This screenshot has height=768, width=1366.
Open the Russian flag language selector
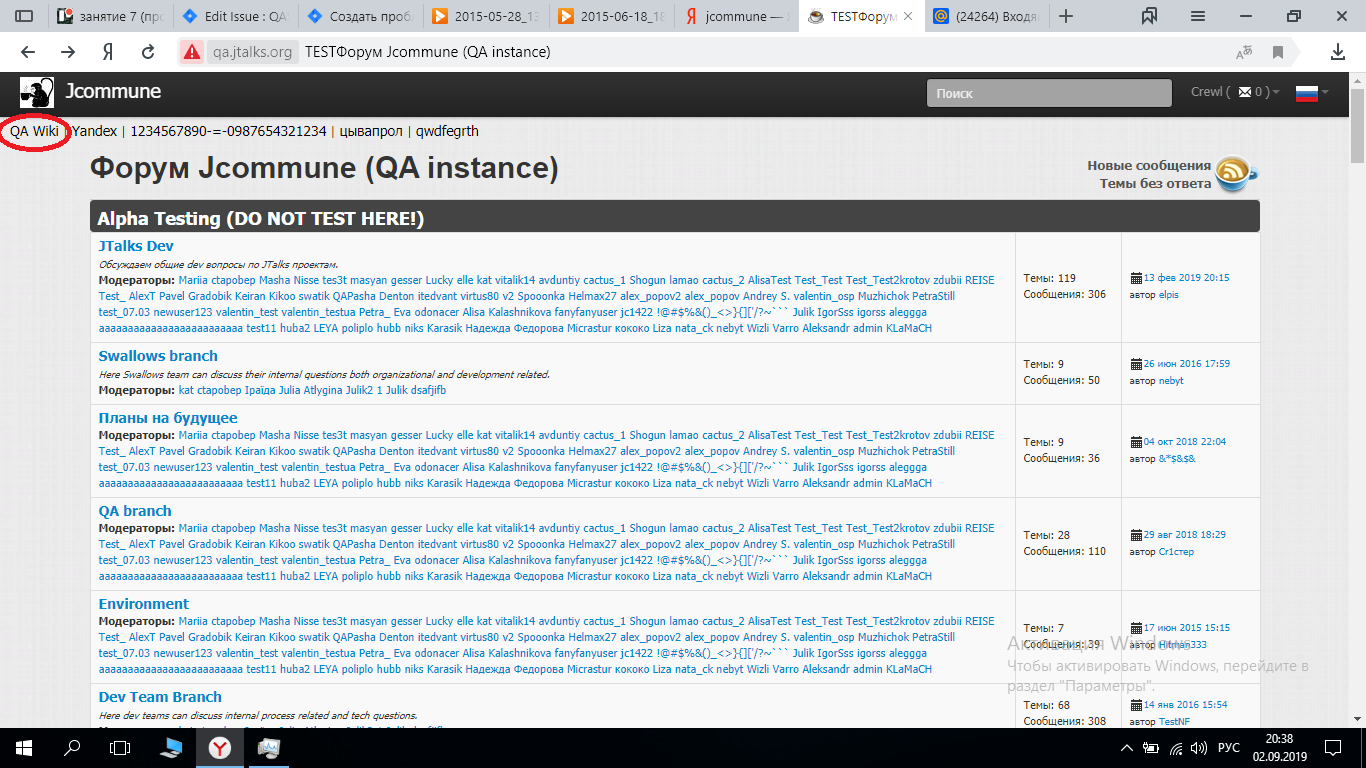[1306, 93]
